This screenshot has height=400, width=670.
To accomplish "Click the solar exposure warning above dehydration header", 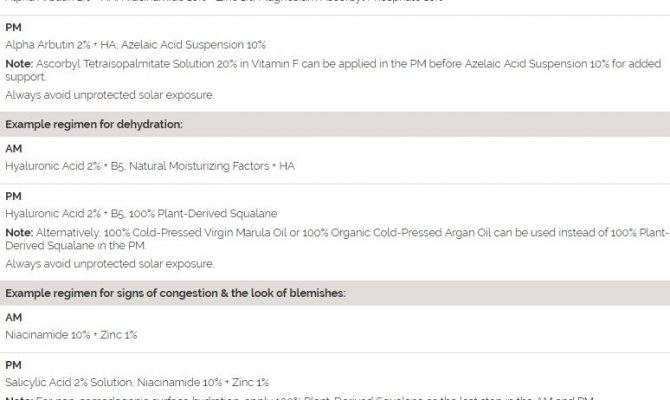I will pos(109,95).
